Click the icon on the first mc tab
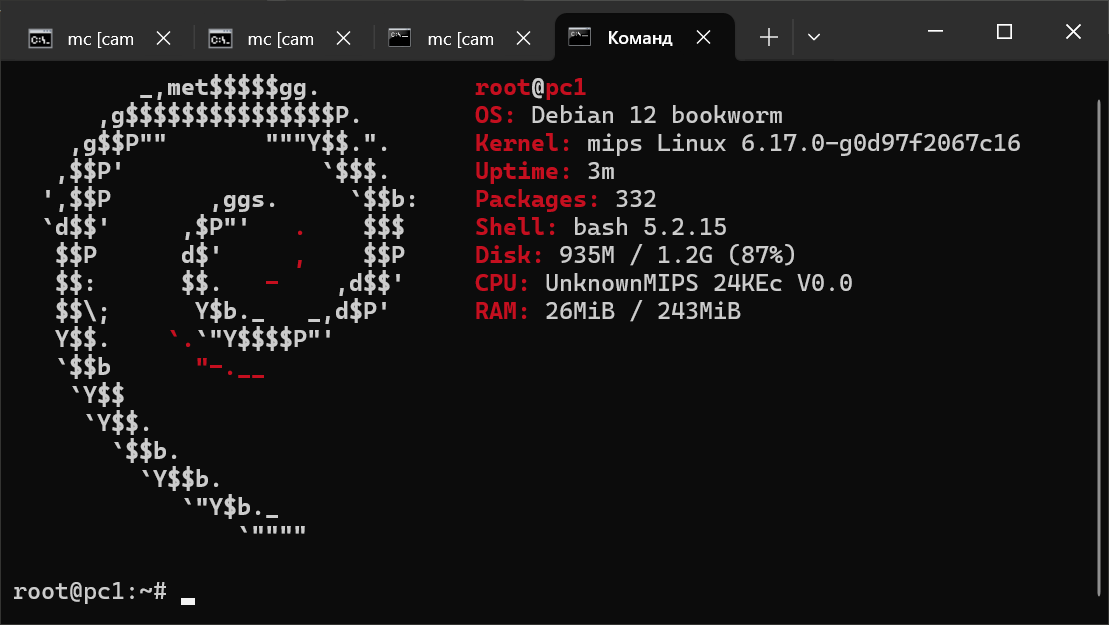1109x625 pixels. point(40,39)
